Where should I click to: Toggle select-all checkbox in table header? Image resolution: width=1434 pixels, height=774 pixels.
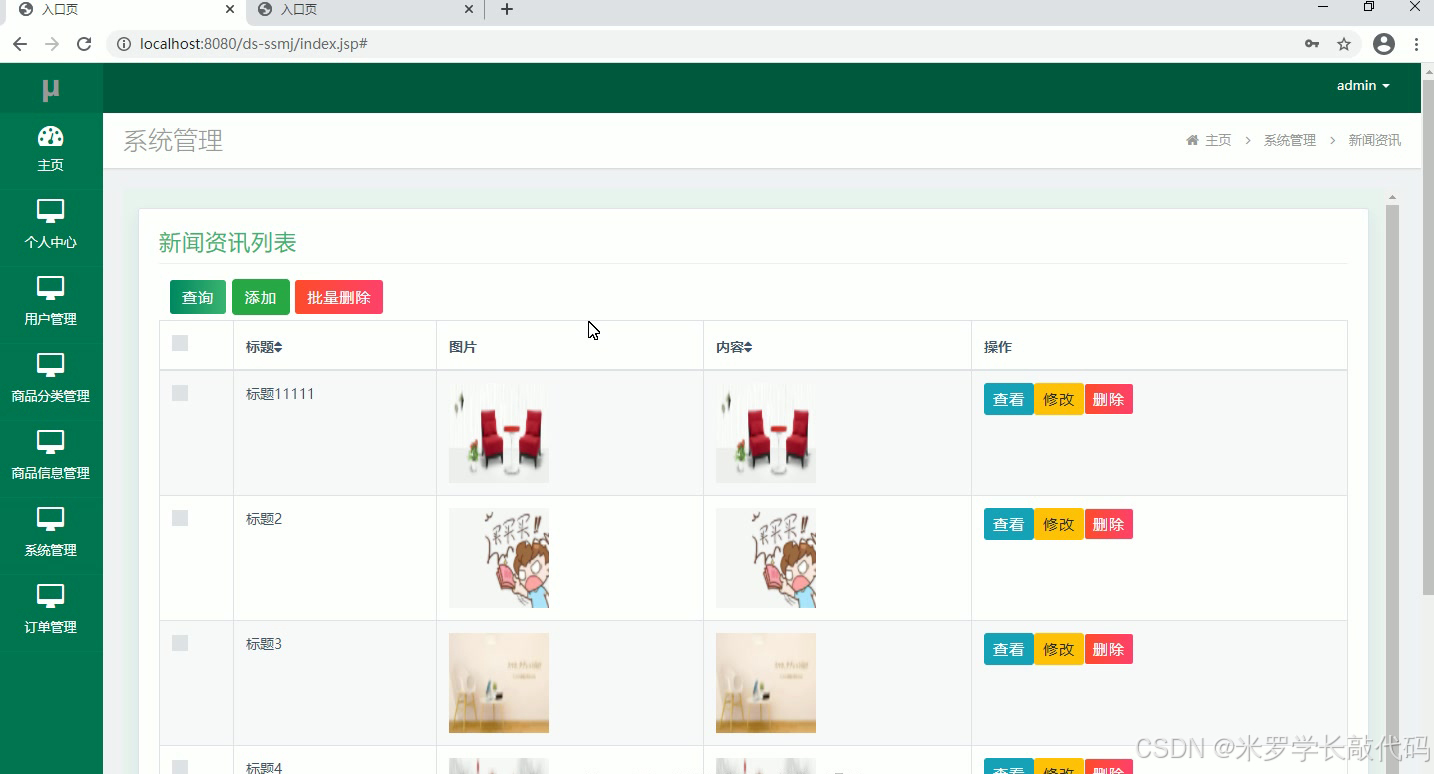point(180,343)
